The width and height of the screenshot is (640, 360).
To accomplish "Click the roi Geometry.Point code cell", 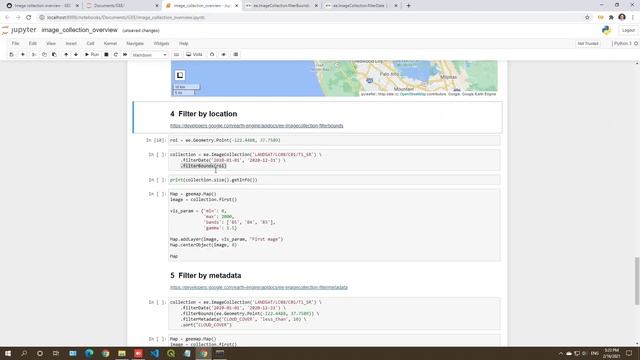I will coord(334,140).
